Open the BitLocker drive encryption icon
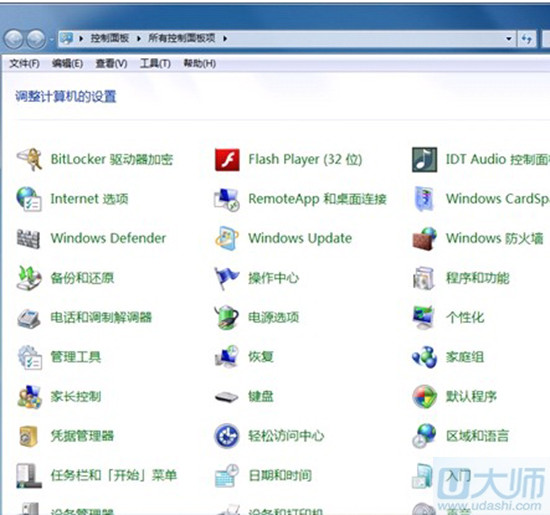 (29, 160)
